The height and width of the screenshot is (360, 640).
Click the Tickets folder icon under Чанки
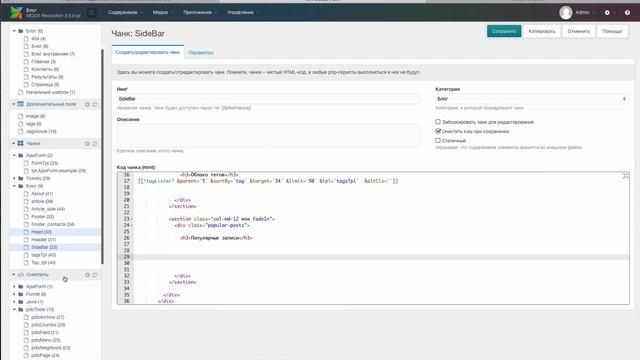(21, 178)
